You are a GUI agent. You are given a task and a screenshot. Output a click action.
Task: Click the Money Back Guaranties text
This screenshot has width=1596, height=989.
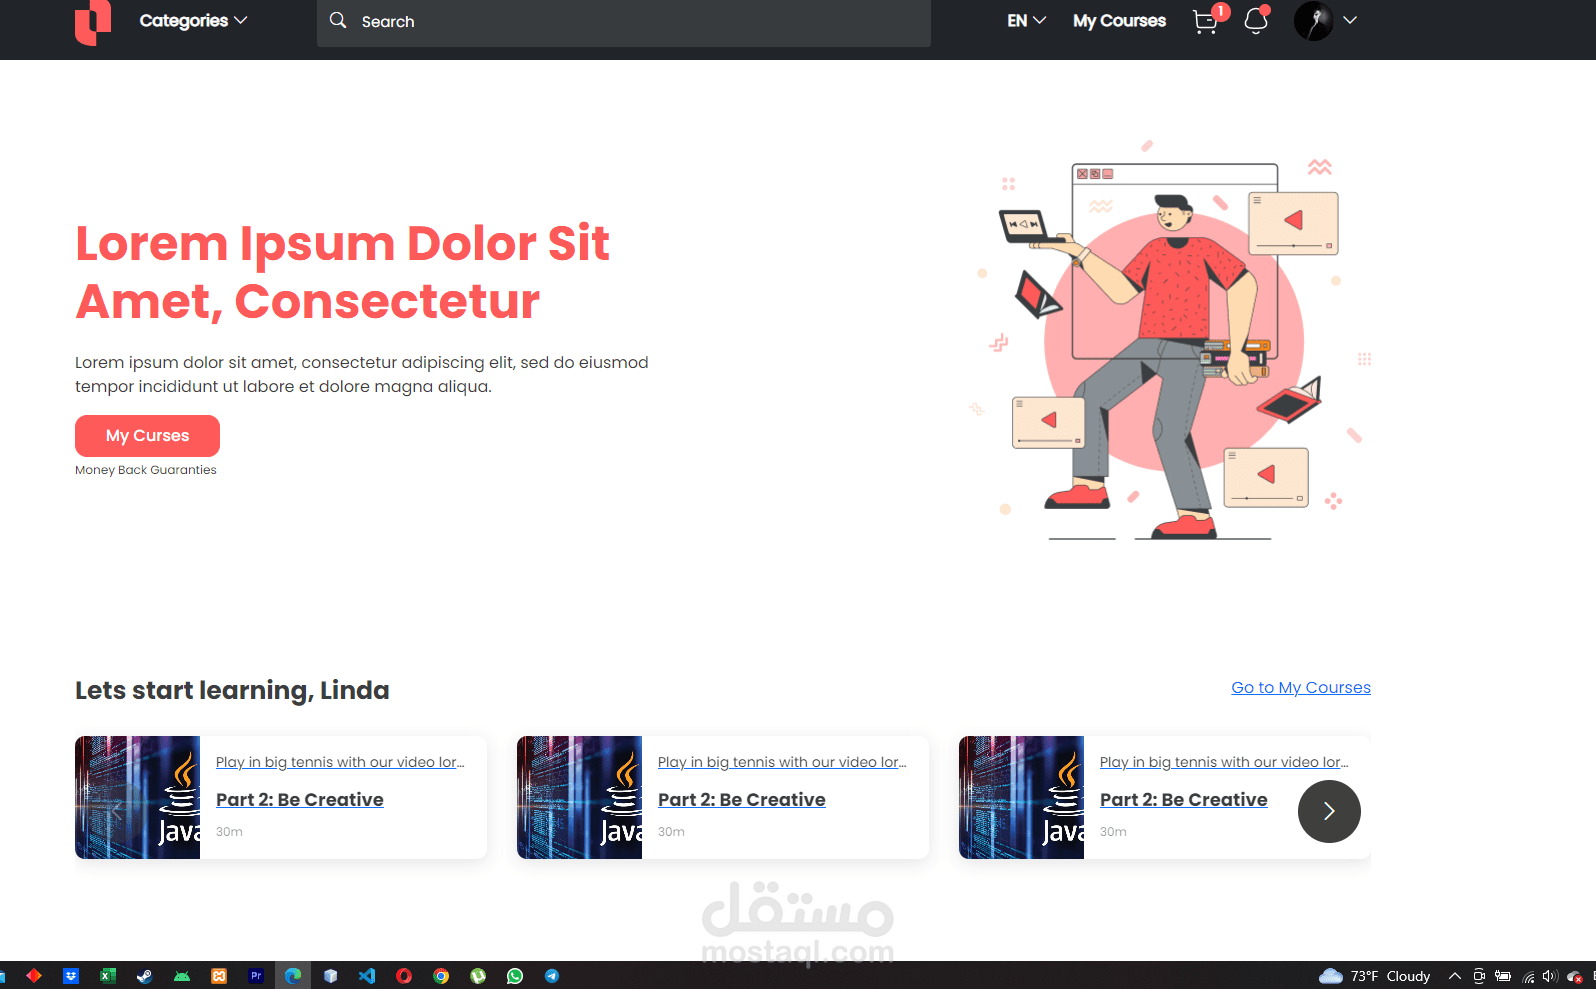(146, 470)
